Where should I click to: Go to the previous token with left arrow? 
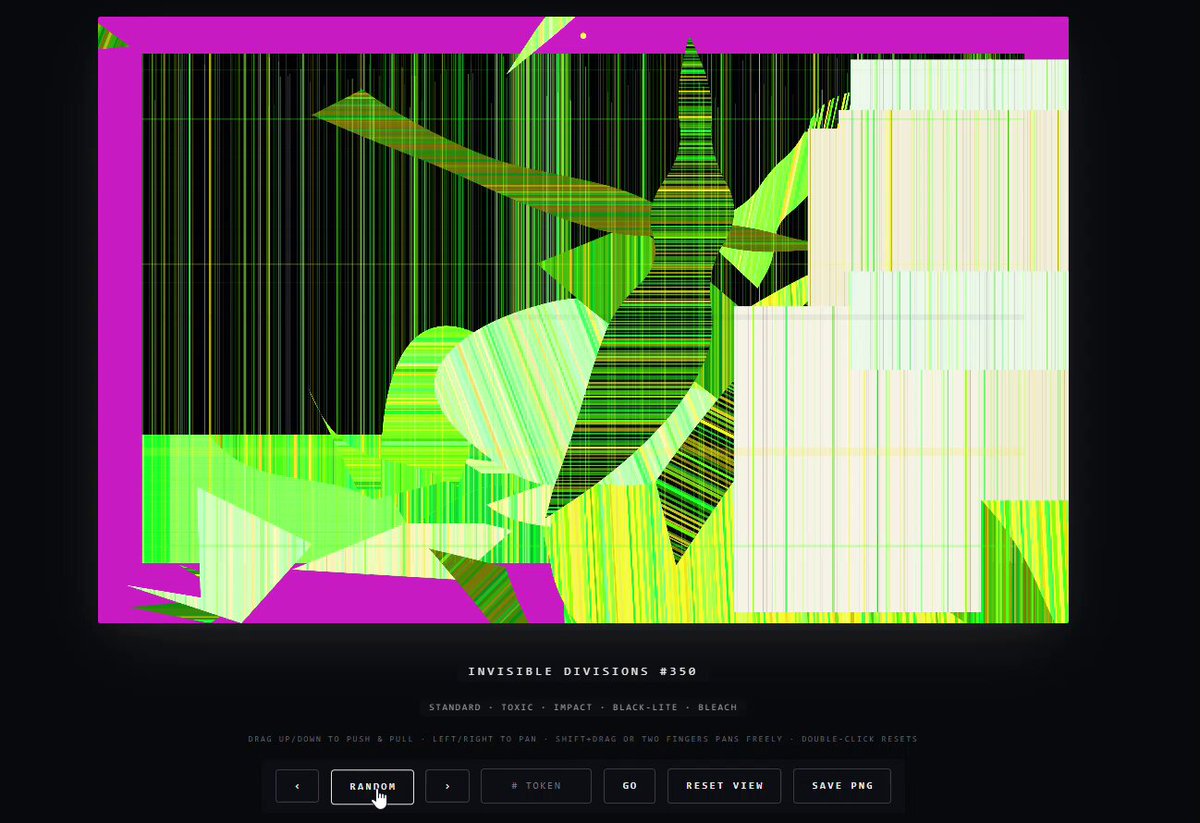pos(297,786)
